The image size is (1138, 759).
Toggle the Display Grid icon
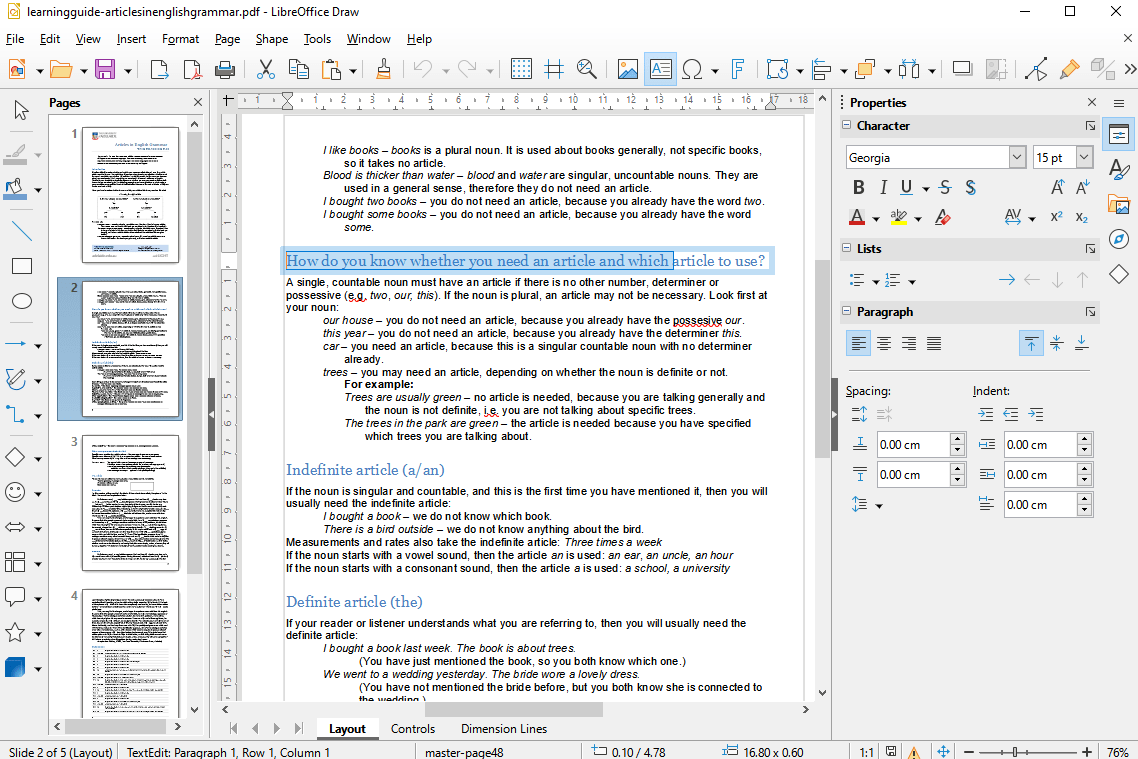coord(520,69)
